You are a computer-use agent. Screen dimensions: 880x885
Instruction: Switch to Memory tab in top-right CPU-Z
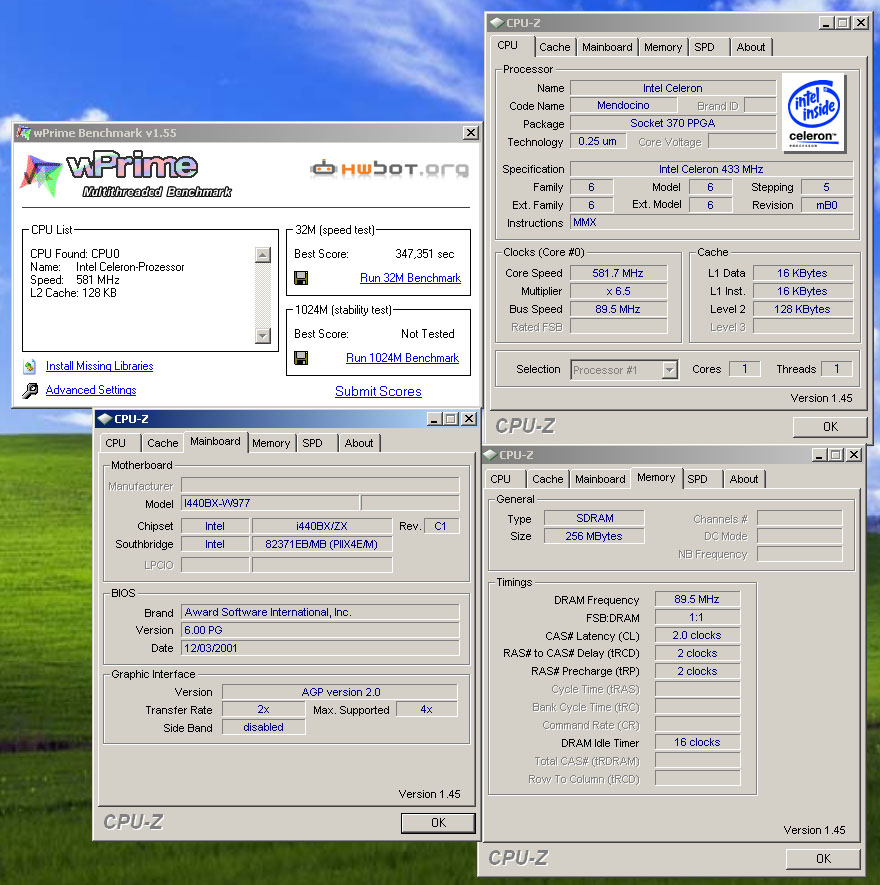click(663, 47)
